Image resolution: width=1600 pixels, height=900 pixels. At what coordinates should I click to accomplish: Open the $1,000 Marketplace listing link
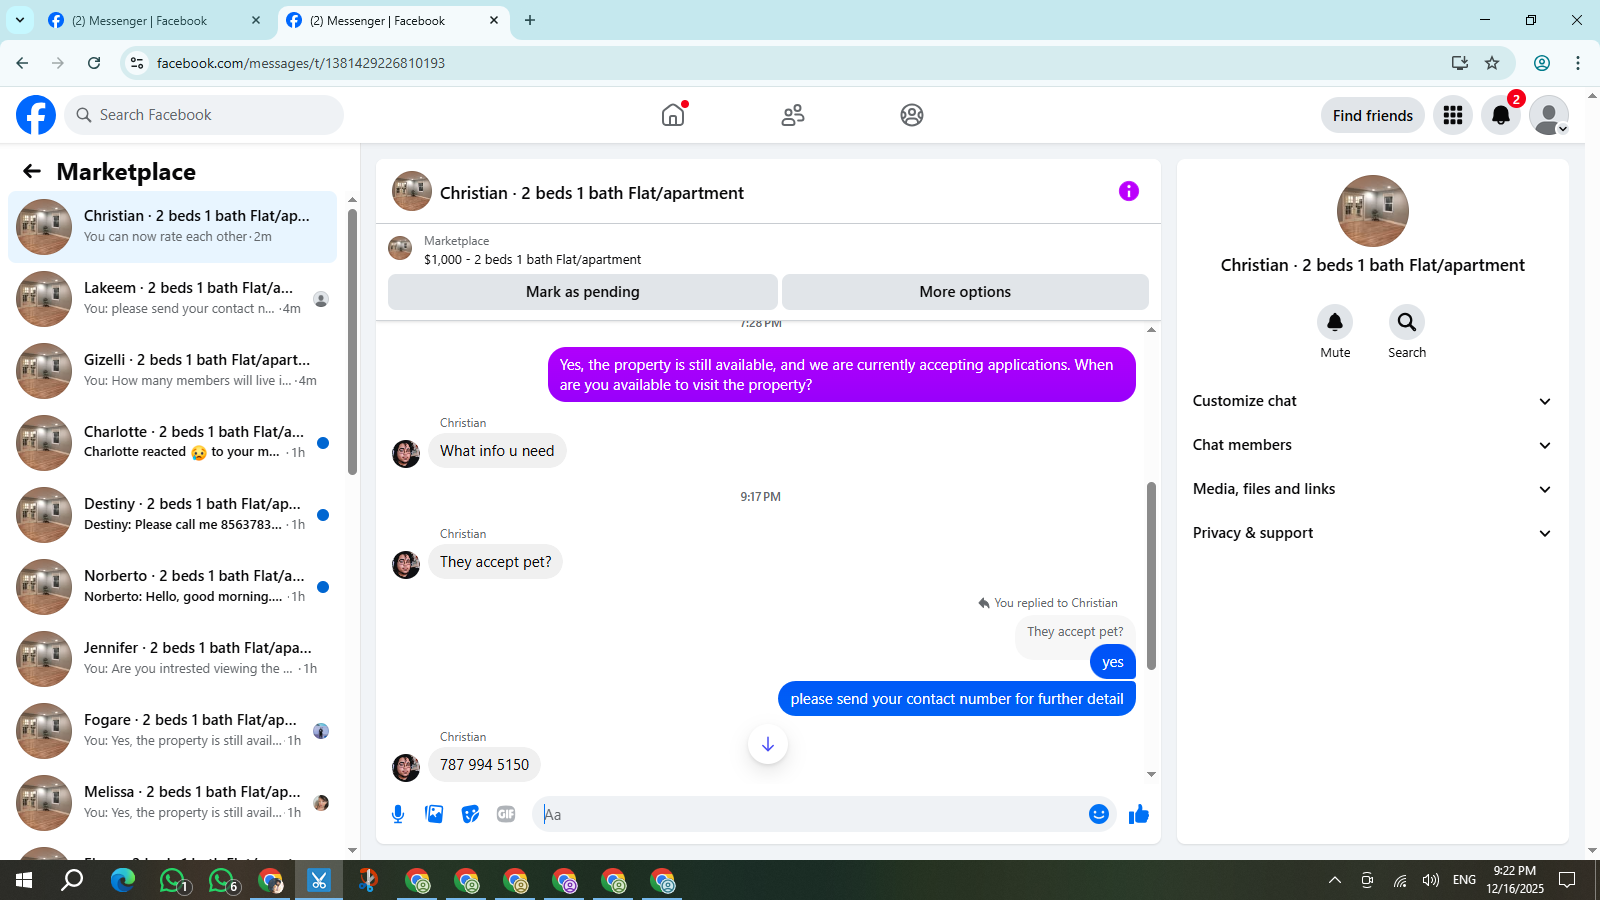click(x=533, y=259)
